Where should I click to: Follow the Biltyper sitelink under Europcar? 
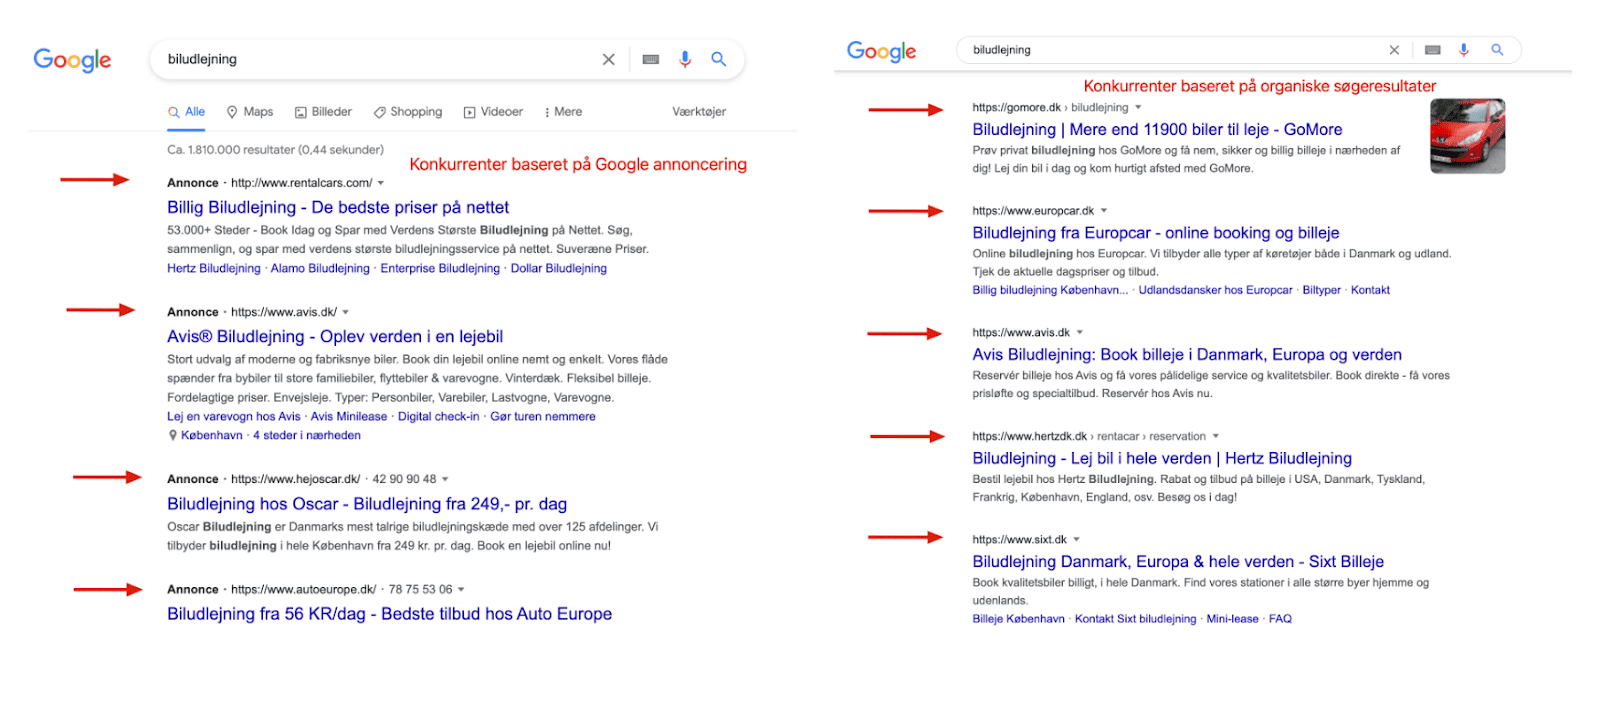(1322, 291)
